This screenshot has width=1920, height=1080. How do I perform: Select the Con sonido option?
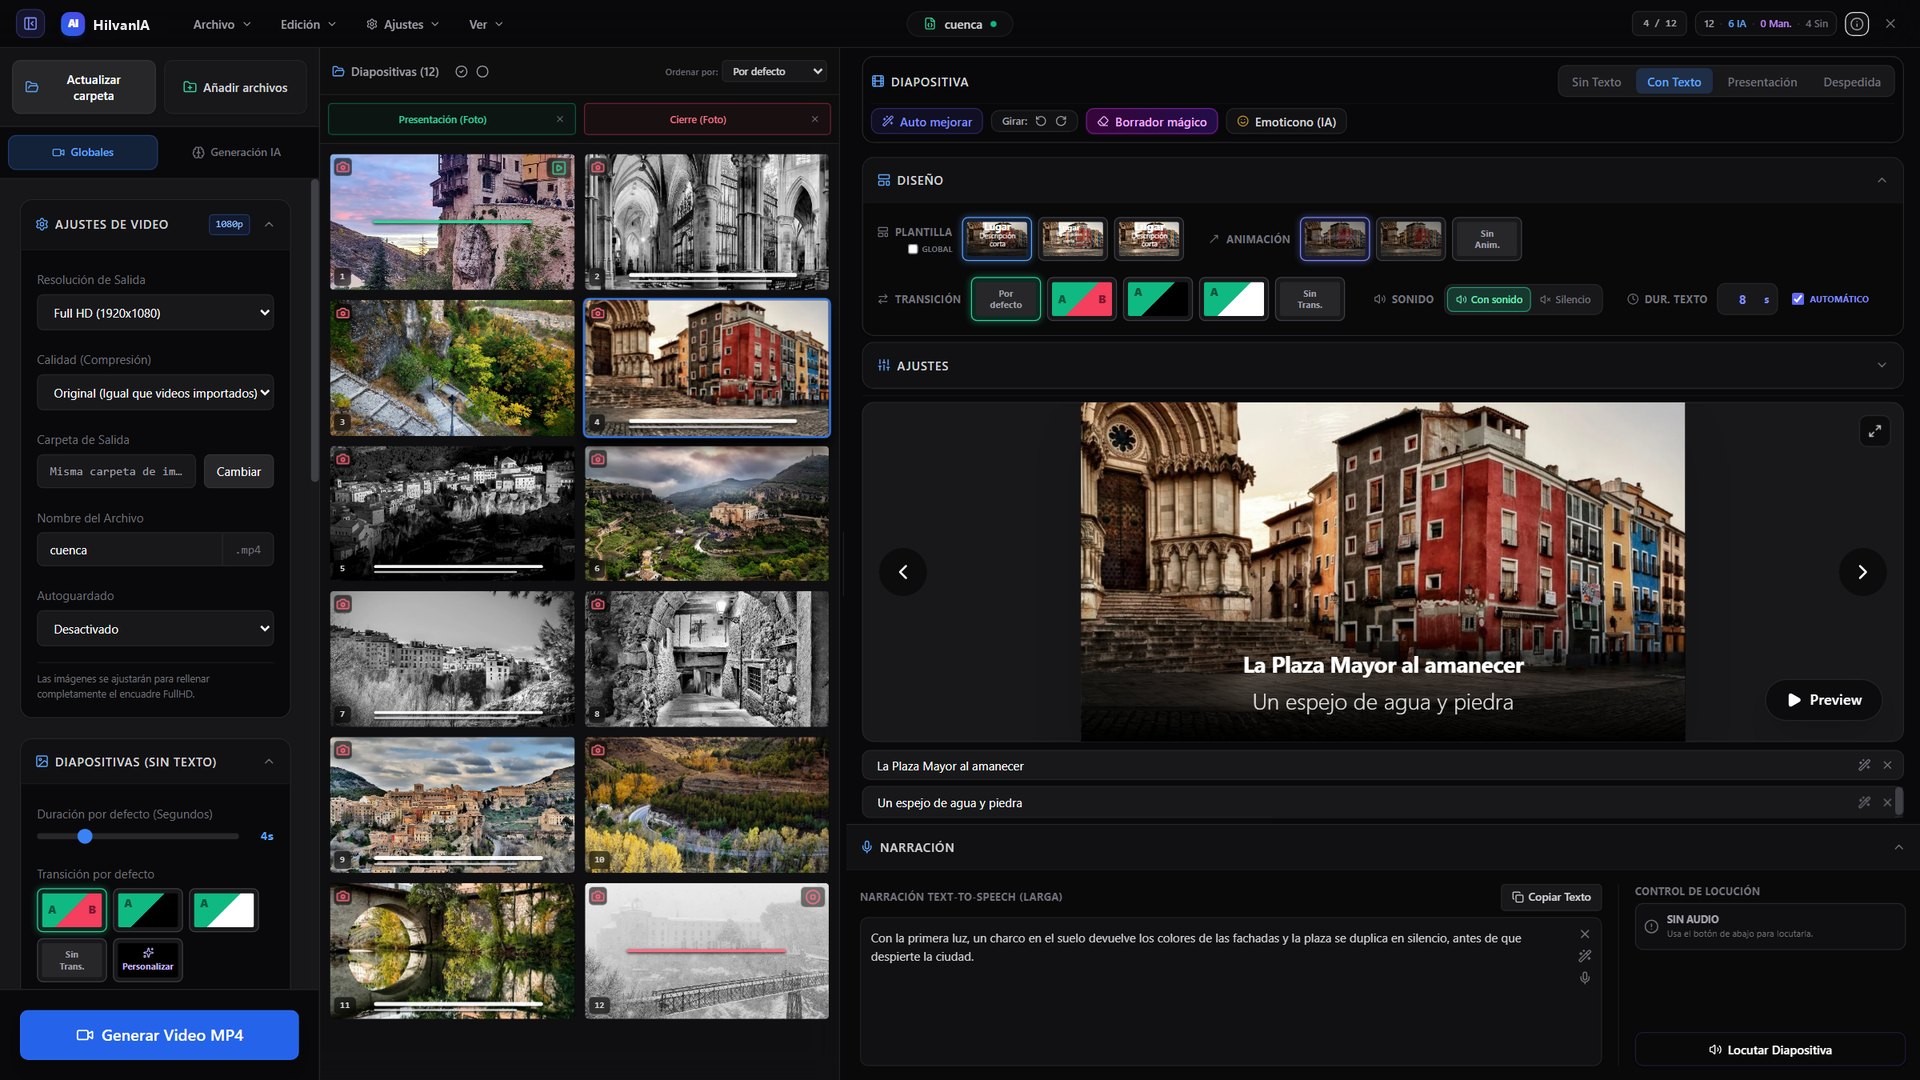pos(1489,299)
